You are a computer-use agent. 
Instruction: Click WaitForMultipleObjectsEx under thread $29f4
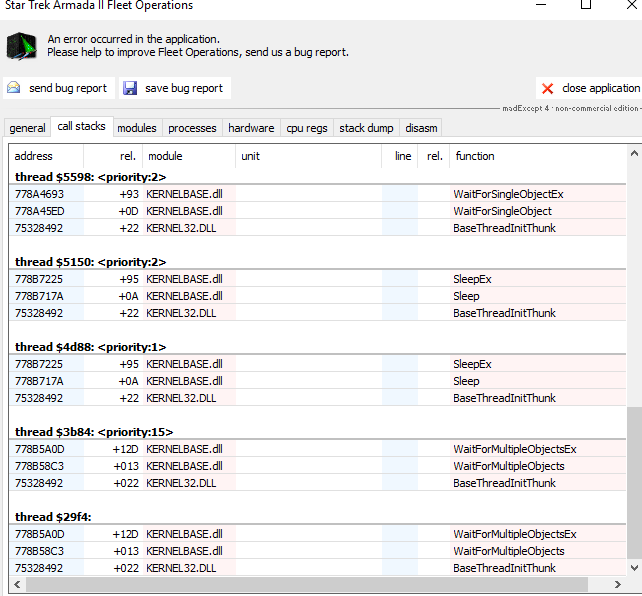[x=515, y=534]
